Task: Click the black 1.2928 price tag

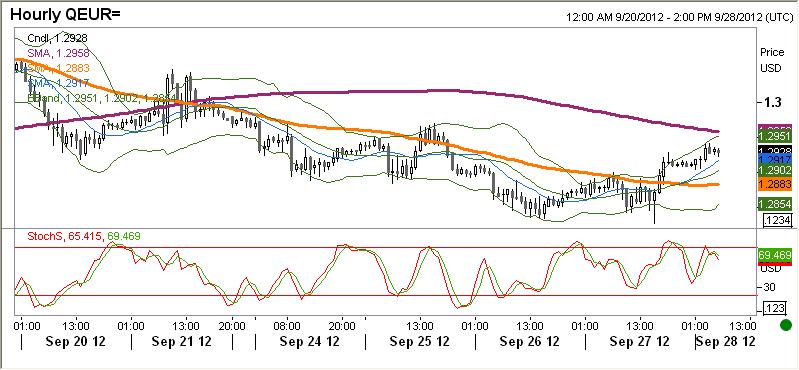Action: pyautogui.click(x=775, y=150)
